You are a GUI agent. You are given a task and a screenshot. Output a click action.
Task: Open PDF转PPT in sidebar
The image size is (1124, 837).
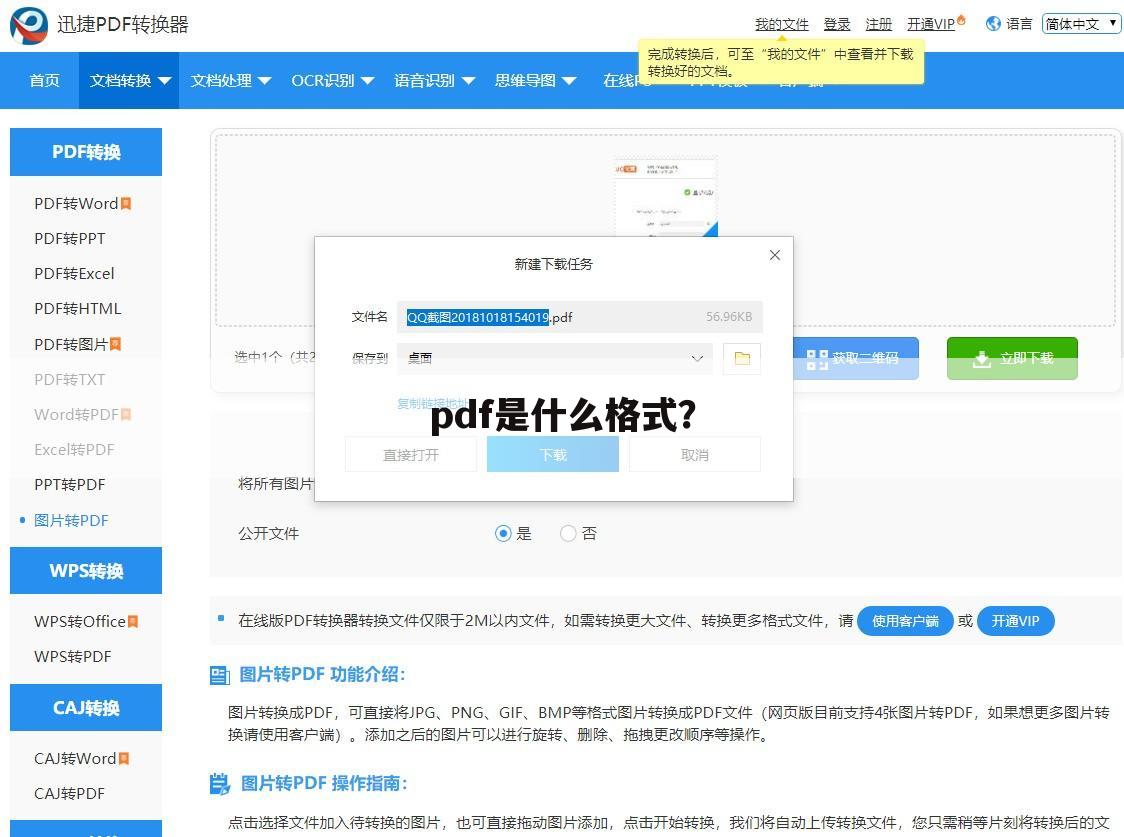pos(70,239)
